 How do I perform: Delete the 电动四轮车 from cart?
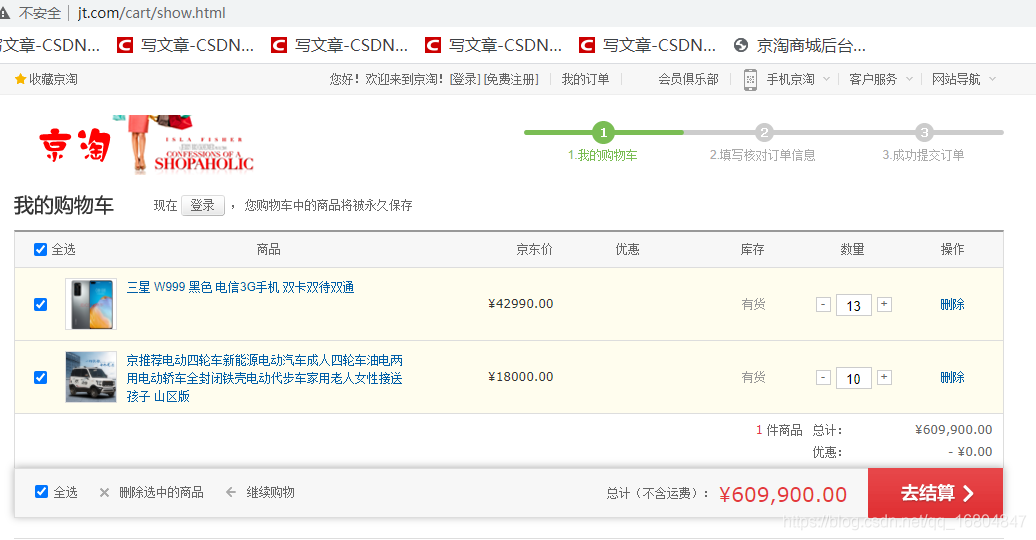click(x=952, y=377)
